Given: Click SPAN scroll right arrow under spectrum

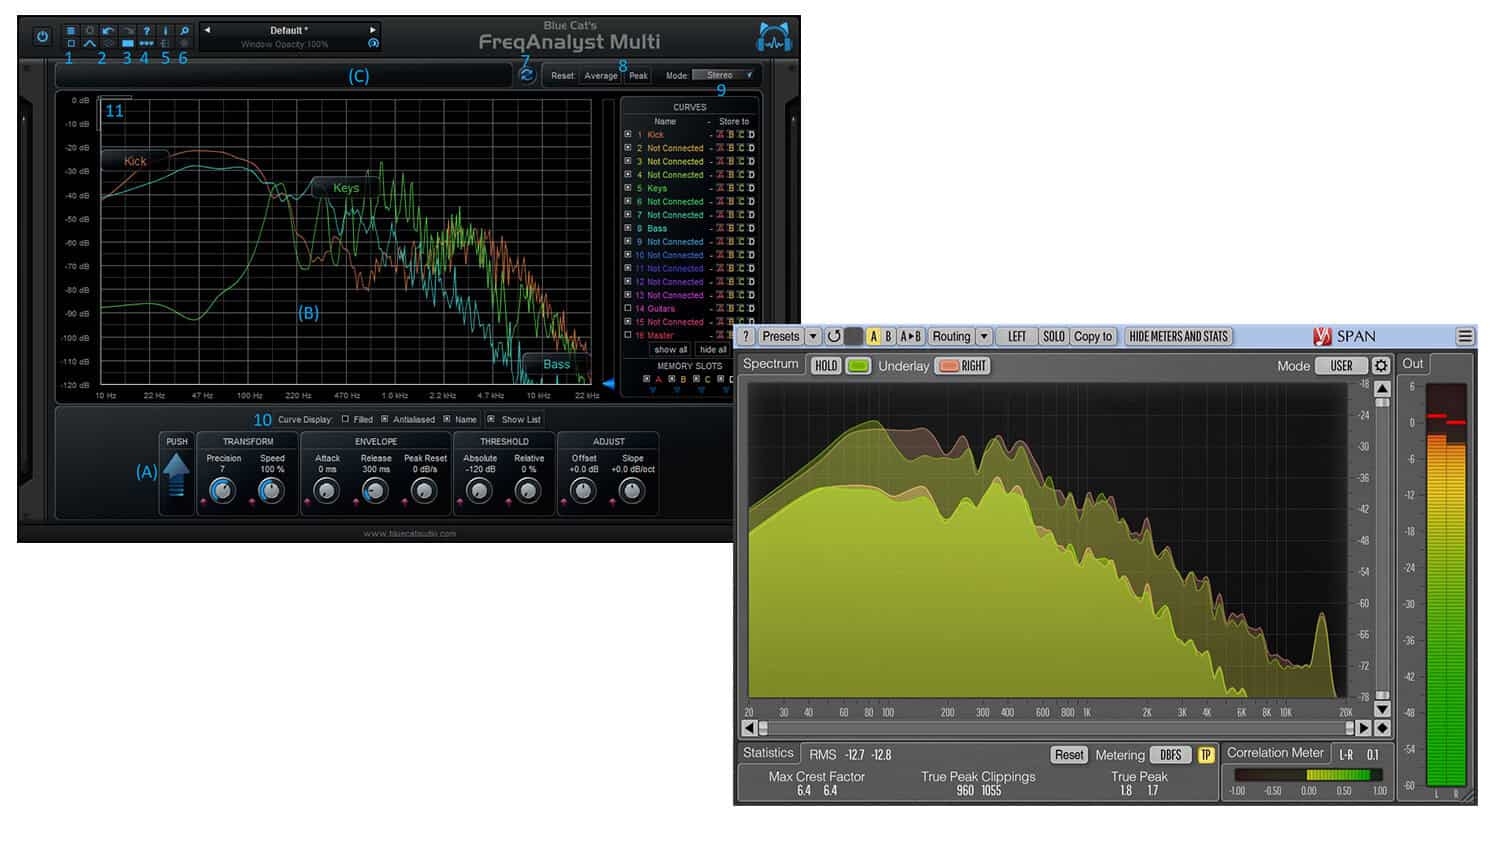Looking at the screenshot, I should tap(1364, 728).
